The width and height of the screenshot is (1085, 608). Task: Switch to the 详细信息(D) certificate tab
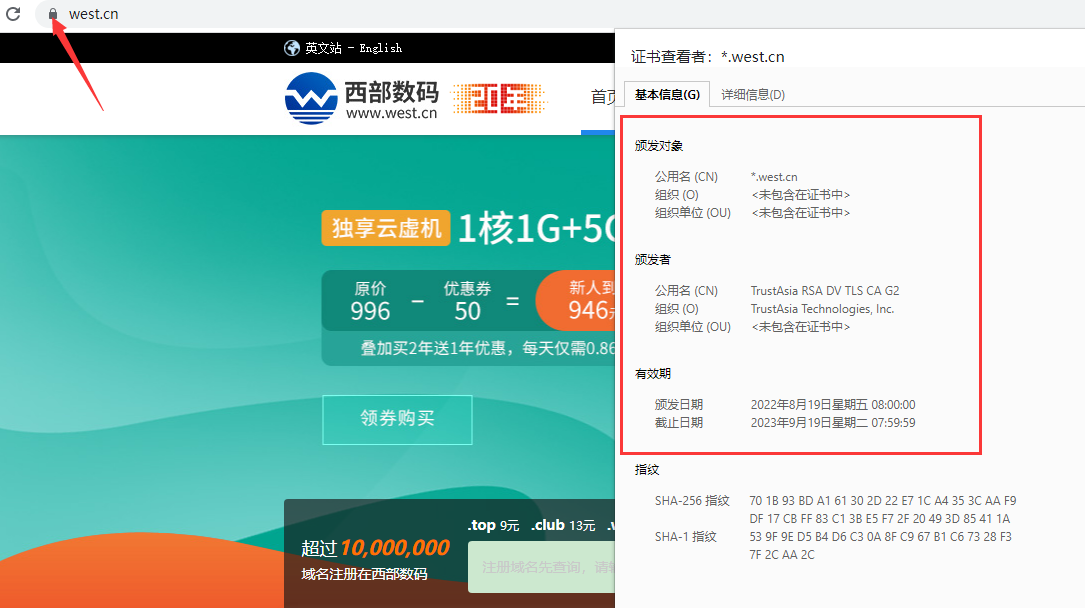pyautogui.click(x=752, y=94)
